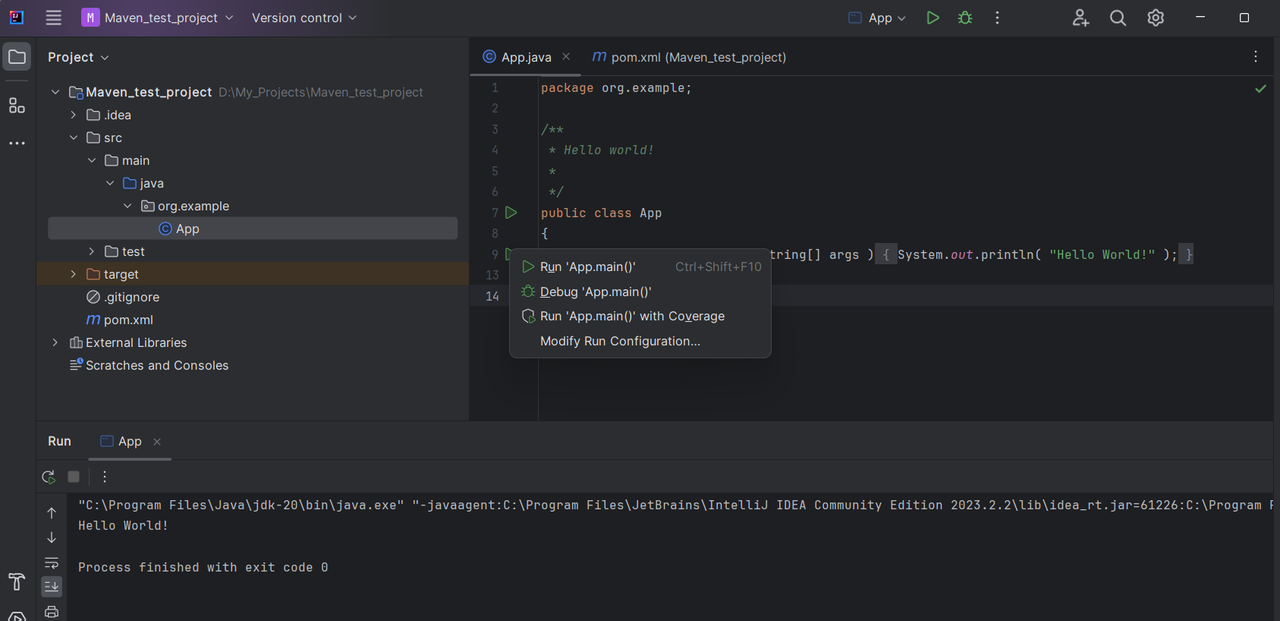The width and height of the screenshot is (1280, 621).
Task: Rerun App using console rerun icon
Action: coord(48,477)
